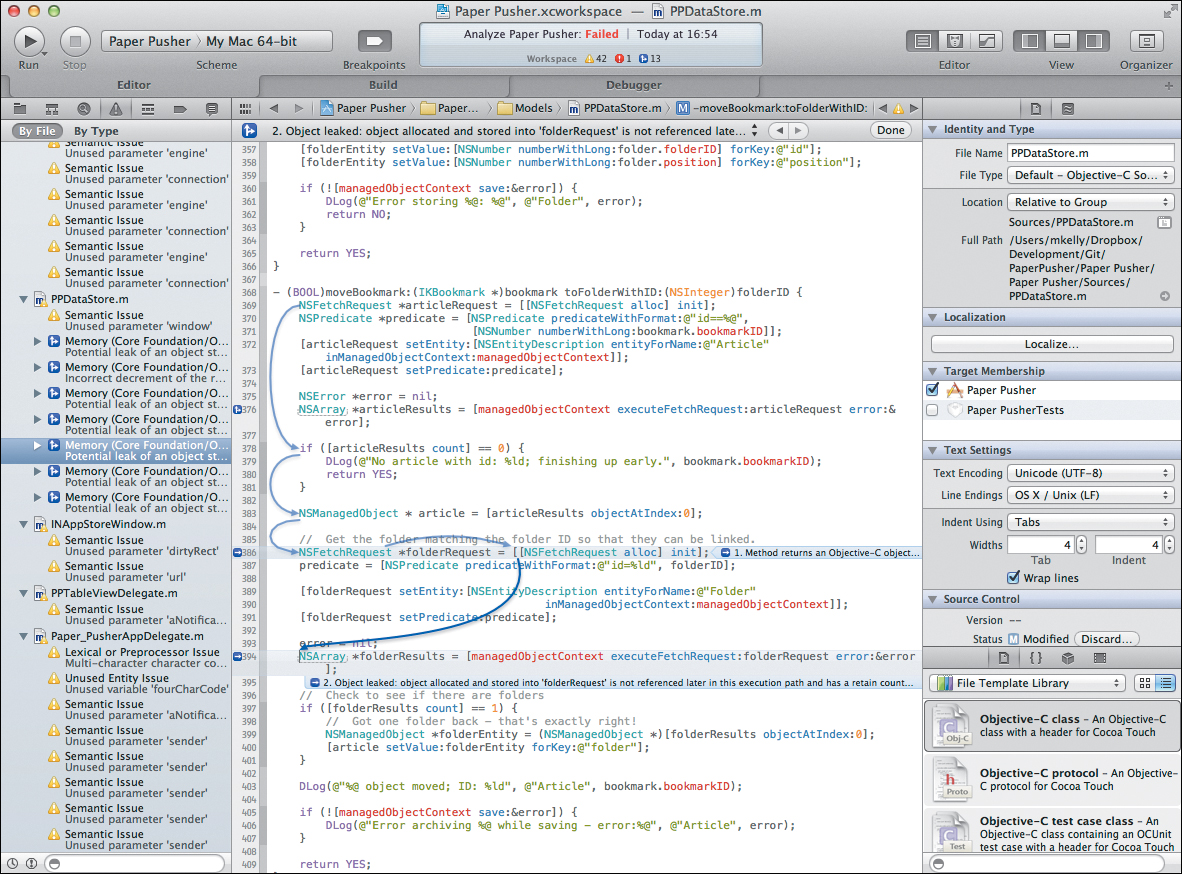The width and height of the screenshot is (1182, 874).
Task: Toggle the Breakpoints button
Action: (x=374, y=41)
